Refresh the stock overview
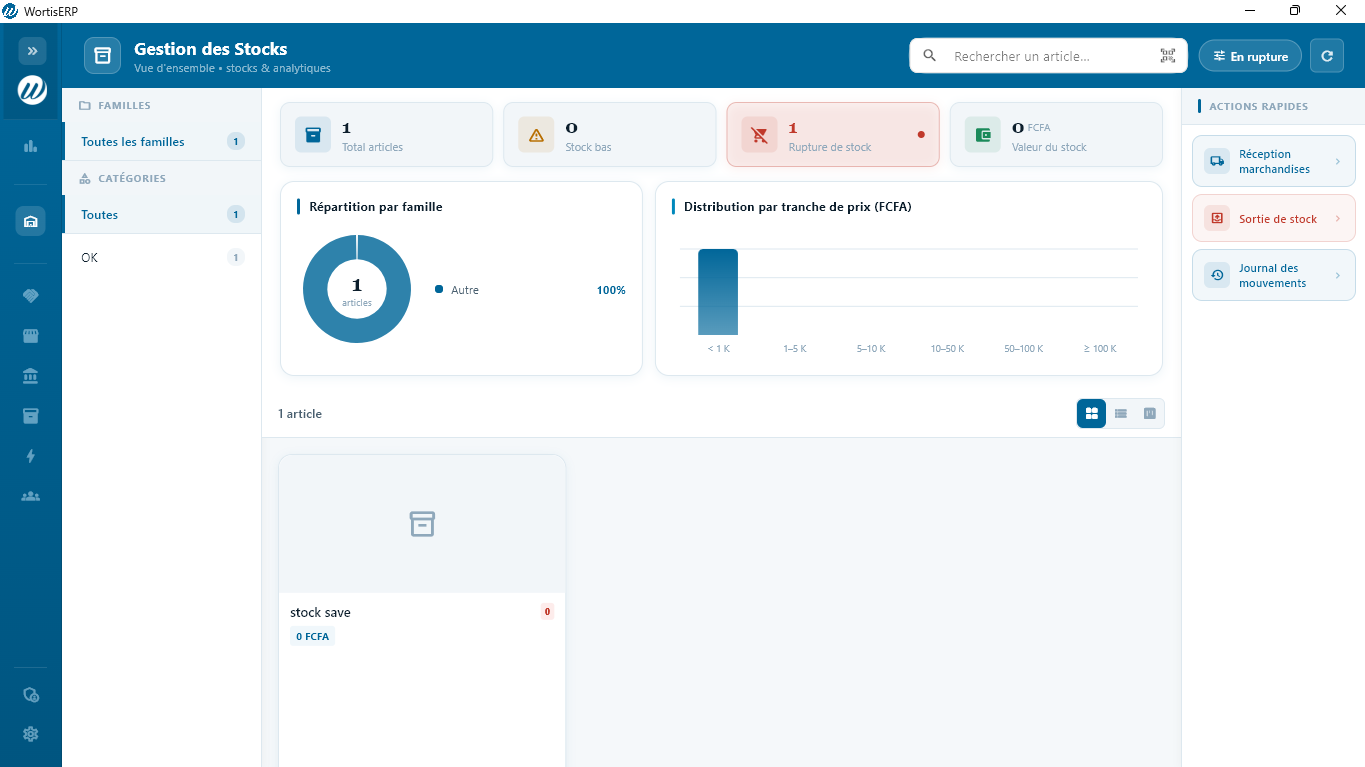This screenshot has height=767, width=1365. pos(1327,55)
